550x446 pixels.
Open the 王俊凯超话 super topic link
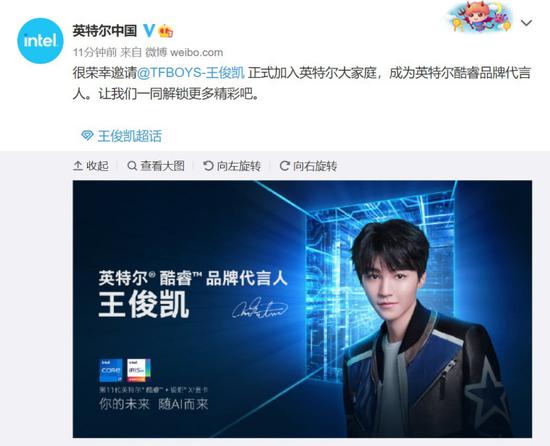(x=129, y=136)
